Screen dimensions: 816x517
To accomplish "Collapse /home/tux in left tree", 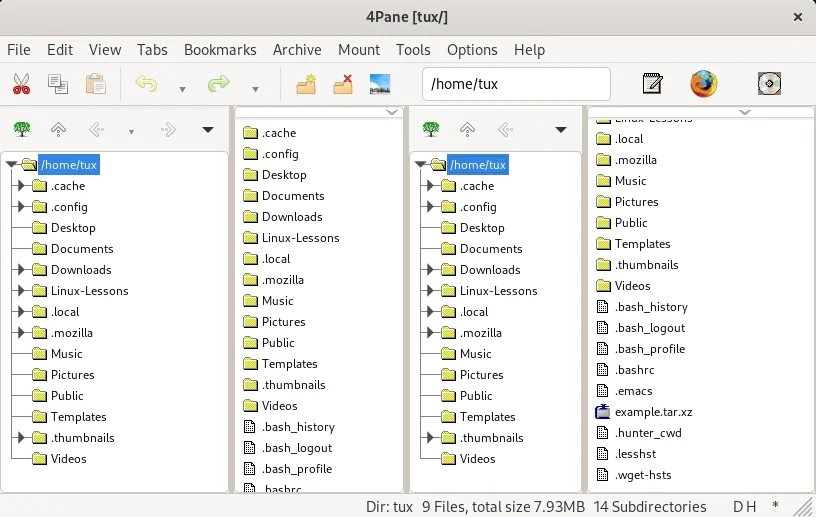I will (x=11, y=165).
